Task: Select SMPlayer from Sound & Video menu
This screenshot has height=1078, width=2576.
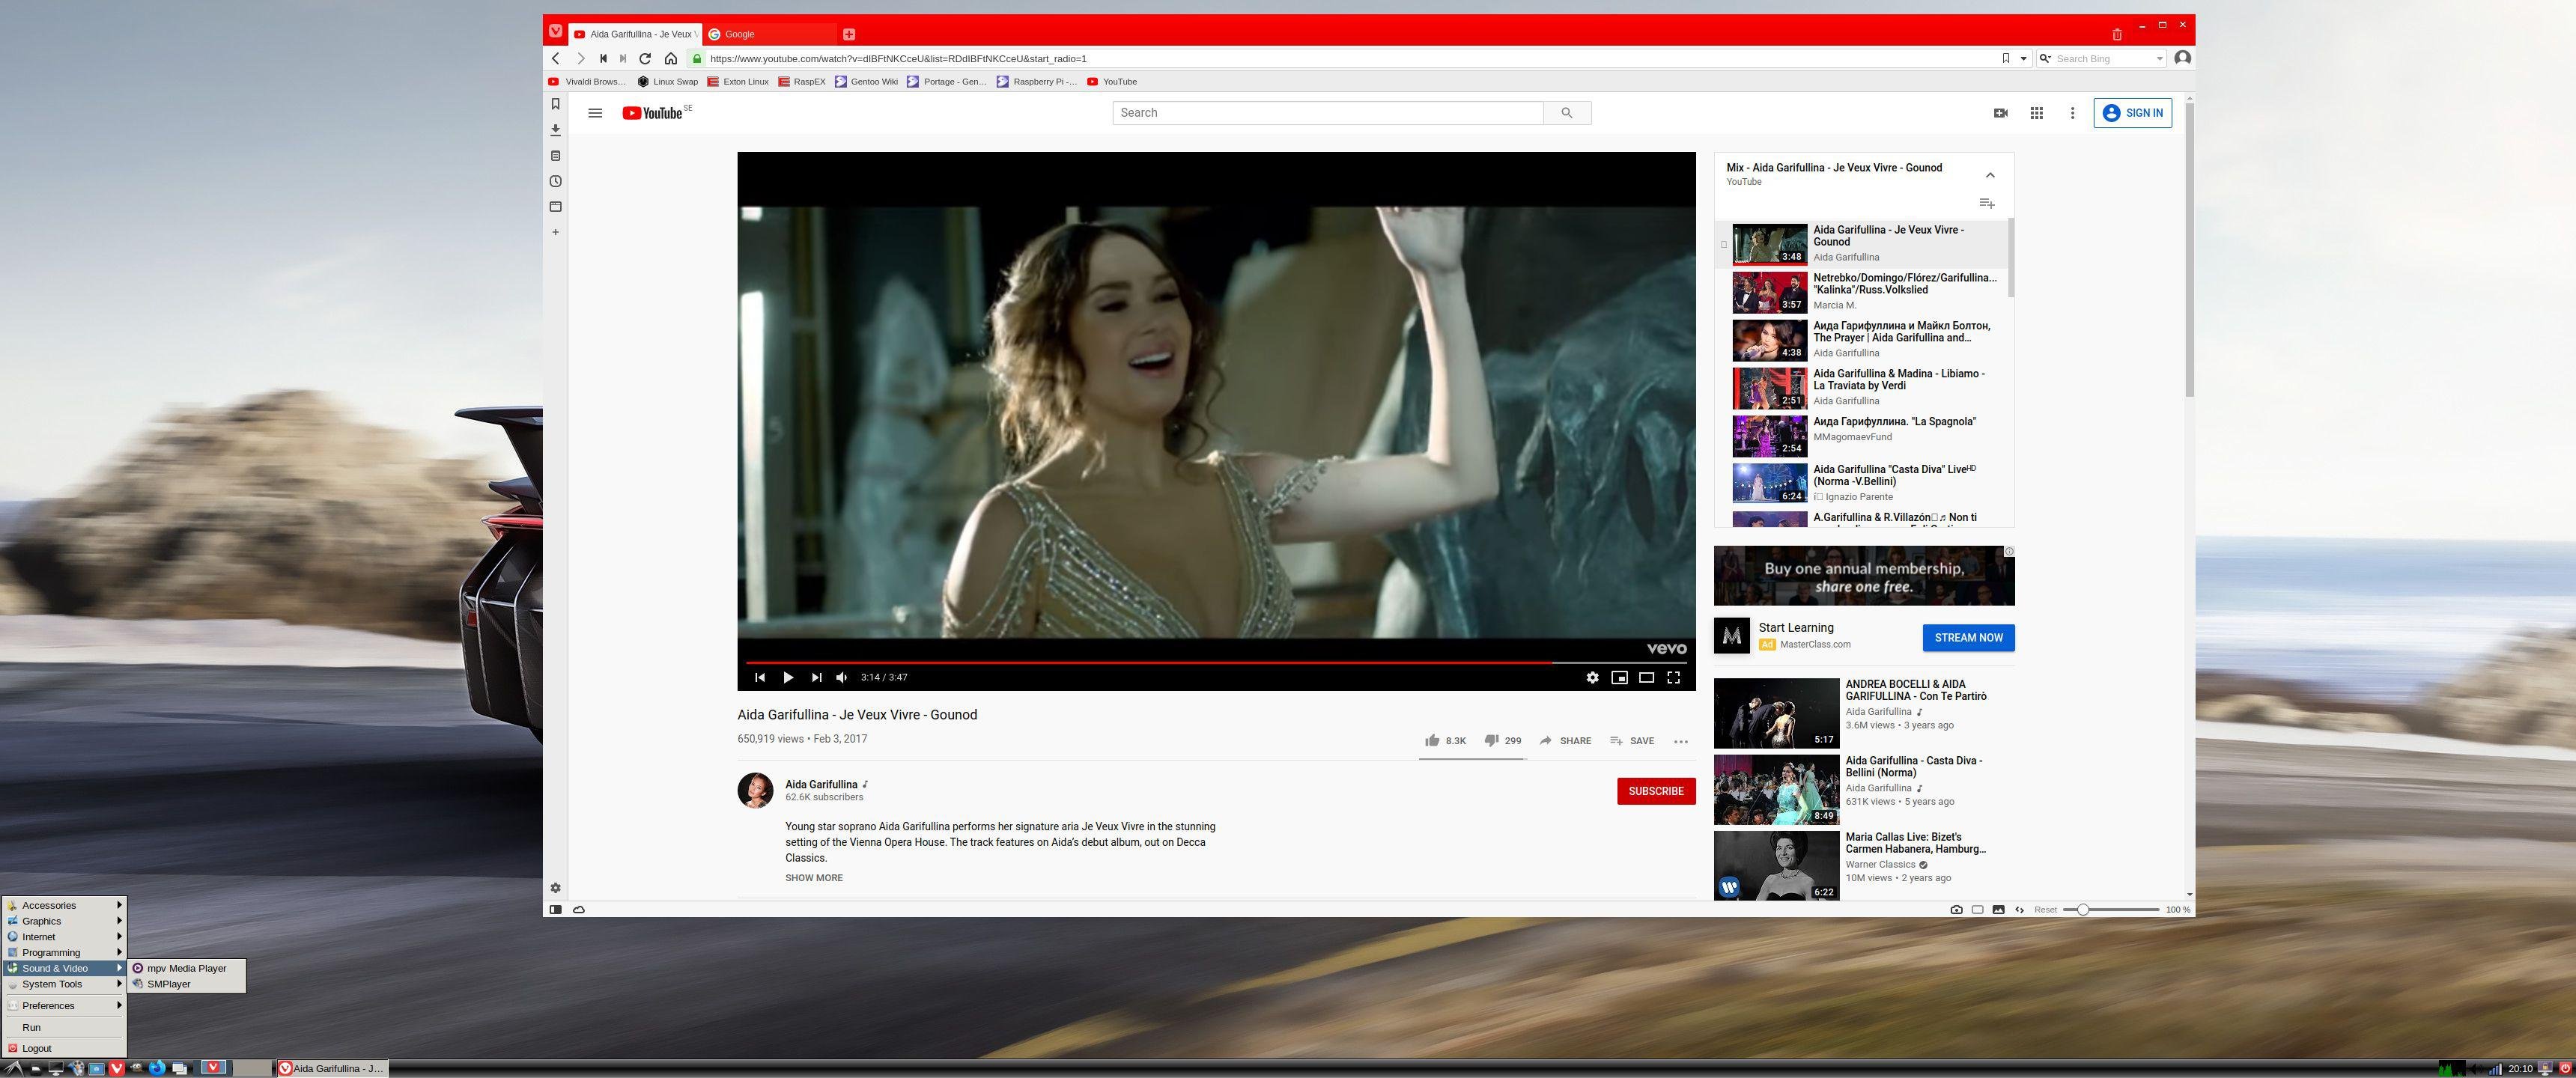Action: 168,984
